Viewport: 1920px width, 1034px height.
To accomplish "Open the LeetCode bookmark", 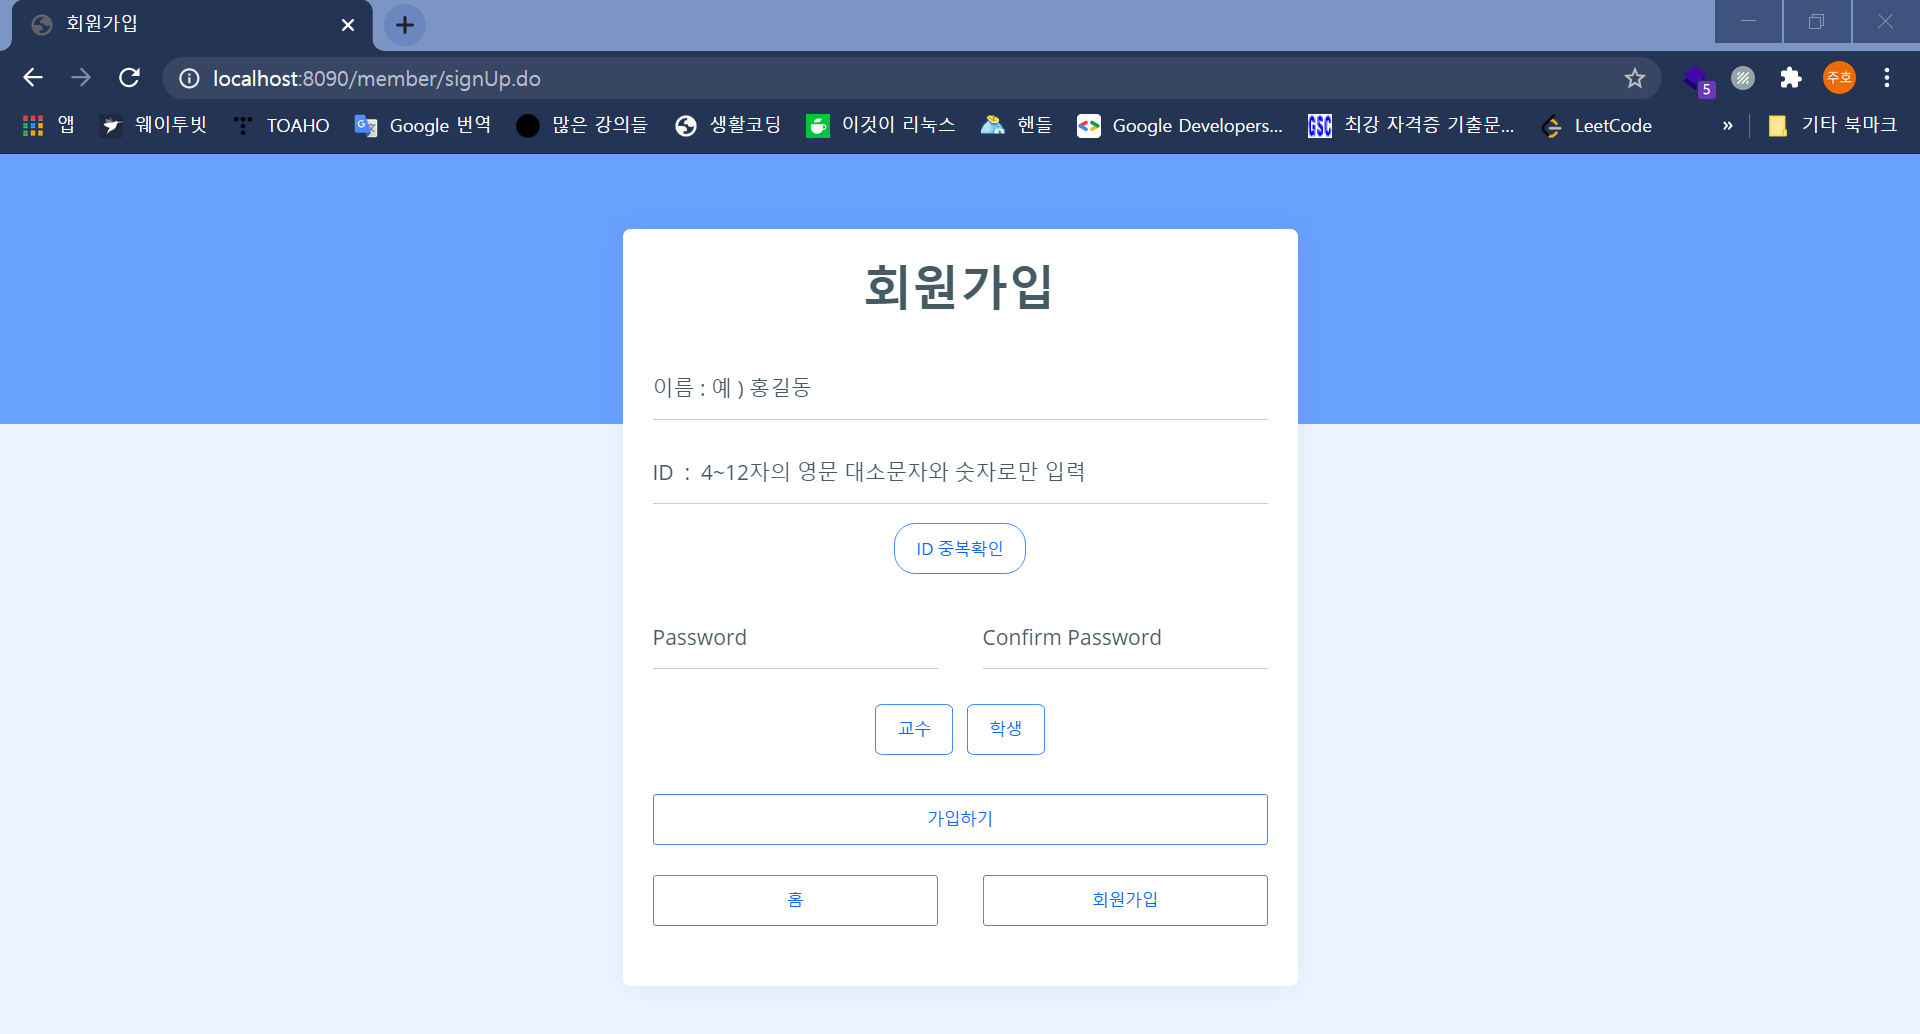I will click(1597, 125).
